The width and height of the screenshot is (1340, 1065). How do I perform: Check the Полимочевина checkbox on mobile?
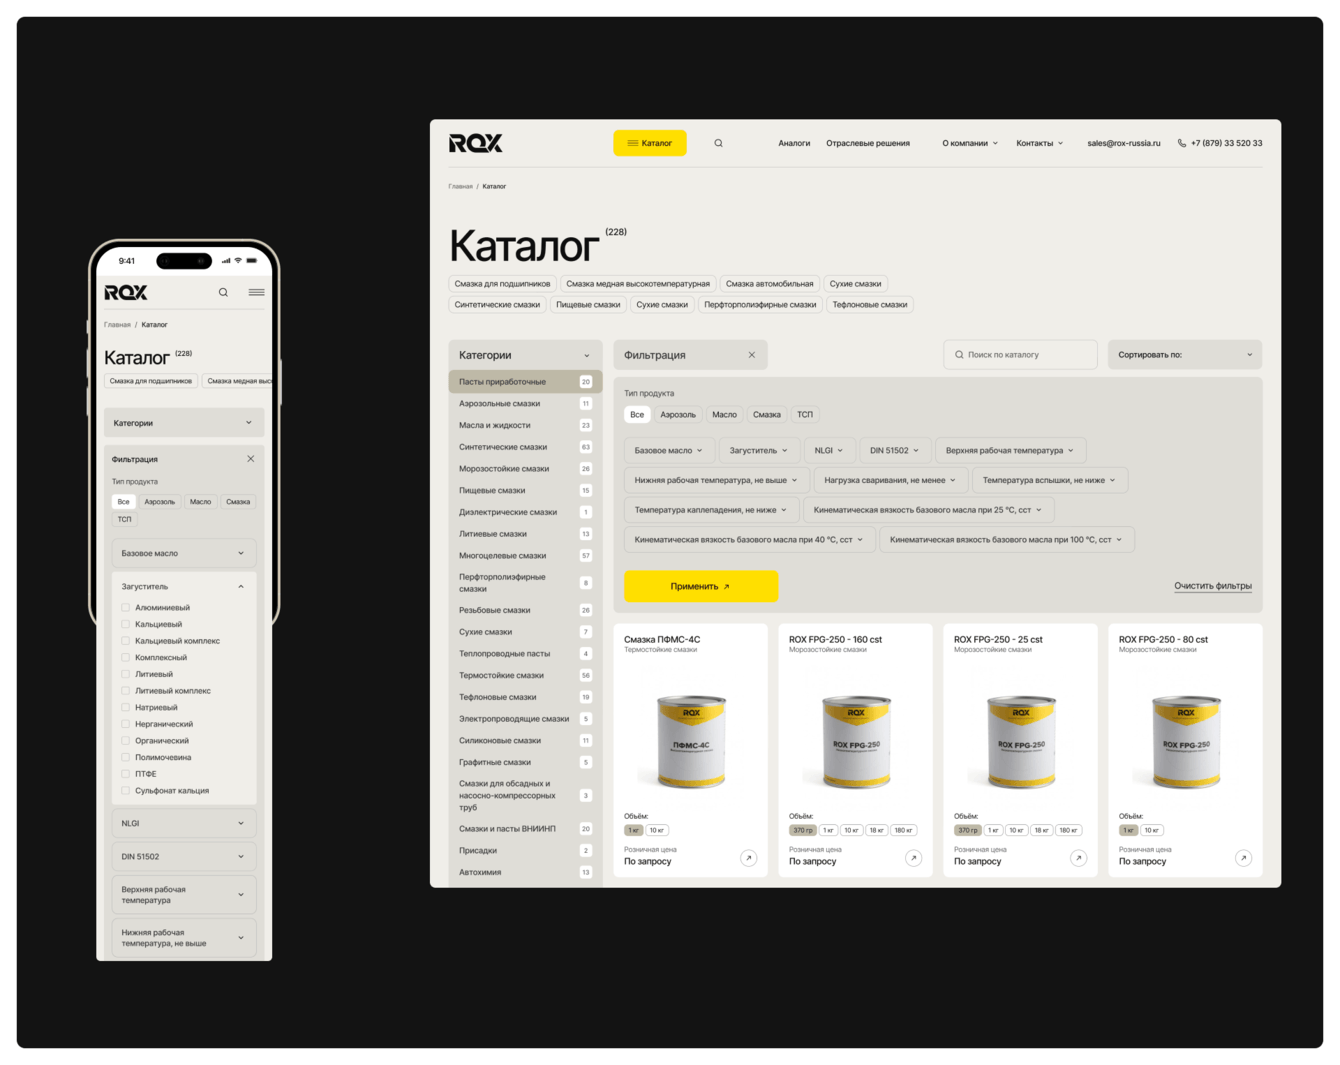click(126, 757)
